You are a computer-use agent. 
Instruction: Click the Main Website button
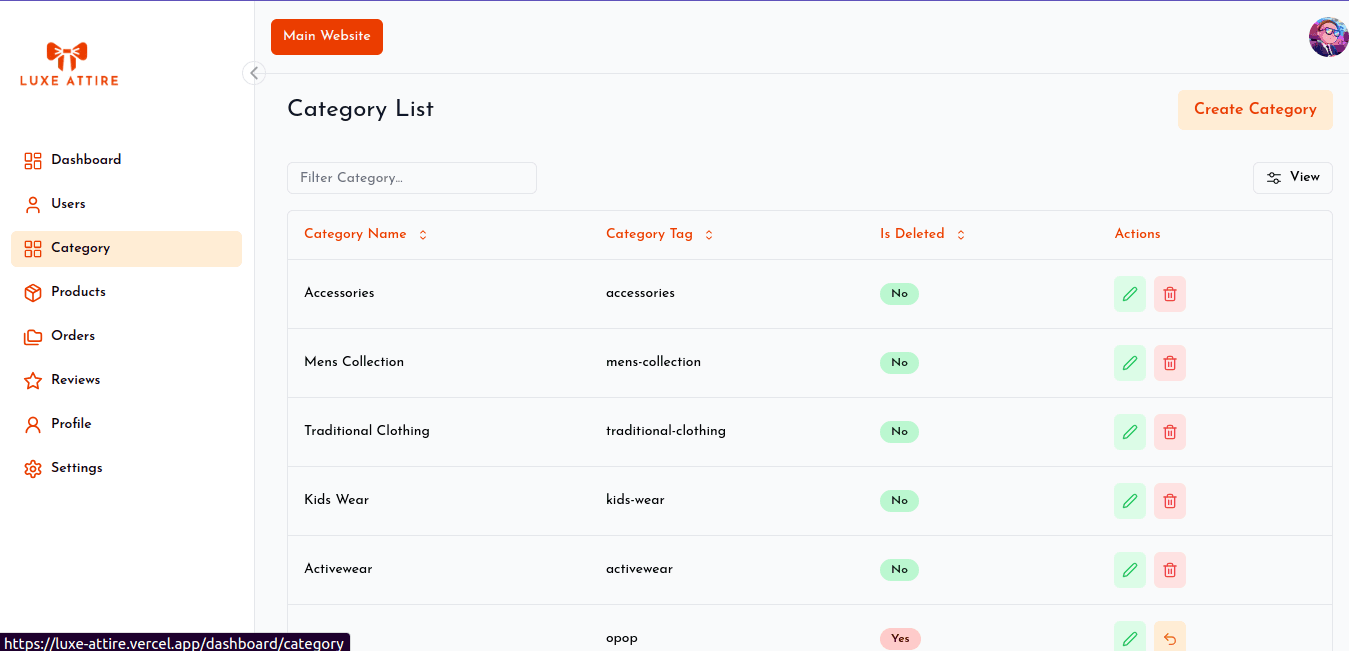327,37
